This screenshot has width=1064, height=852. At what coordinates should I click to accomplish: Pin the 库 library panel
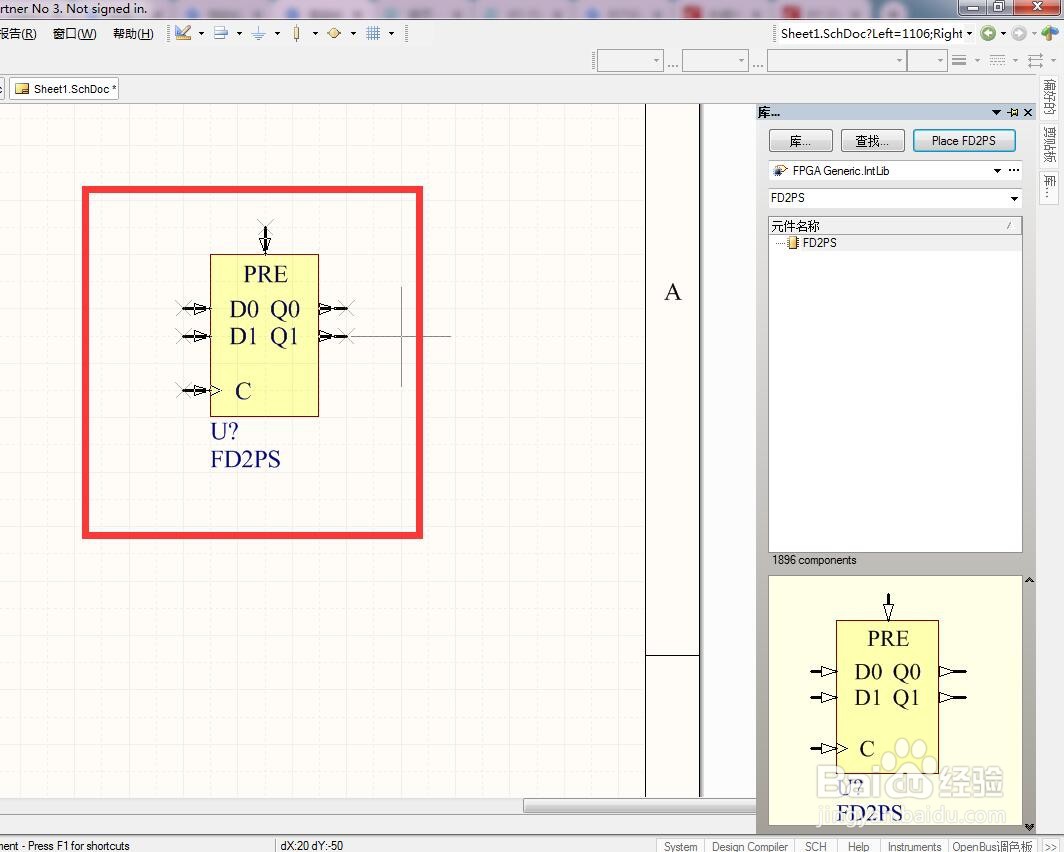coord(1013,113)
